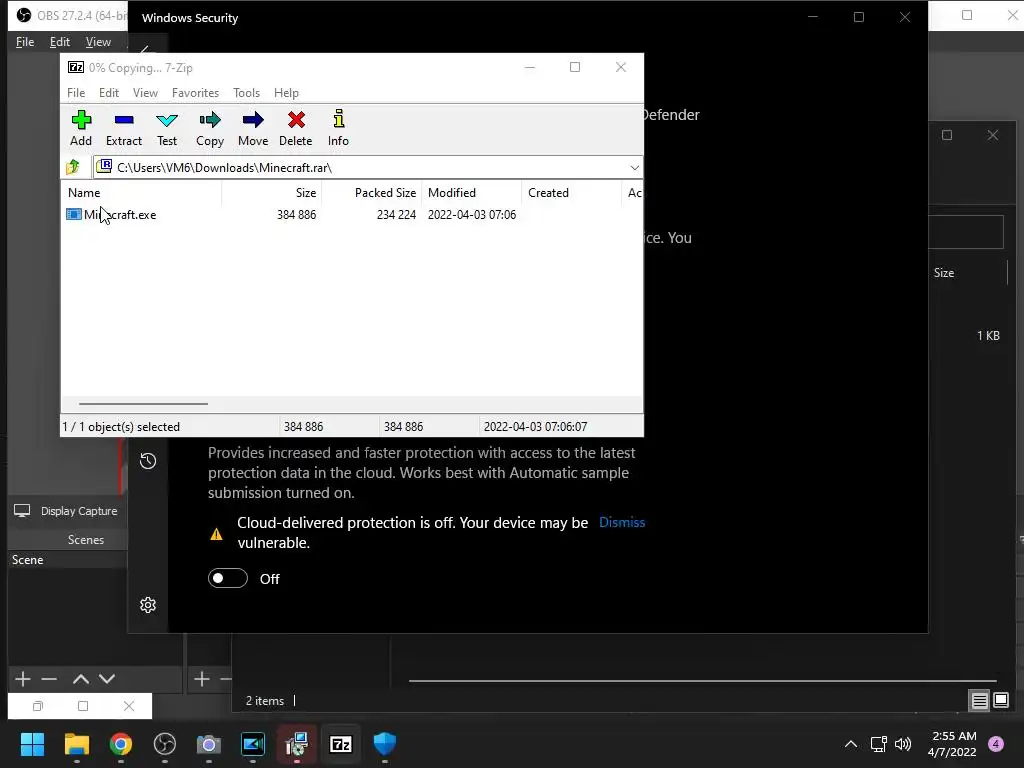Viewport: 1024px width, 768px height.
Task: Sort by the Modified column header
Action: (x=472, y=193)
